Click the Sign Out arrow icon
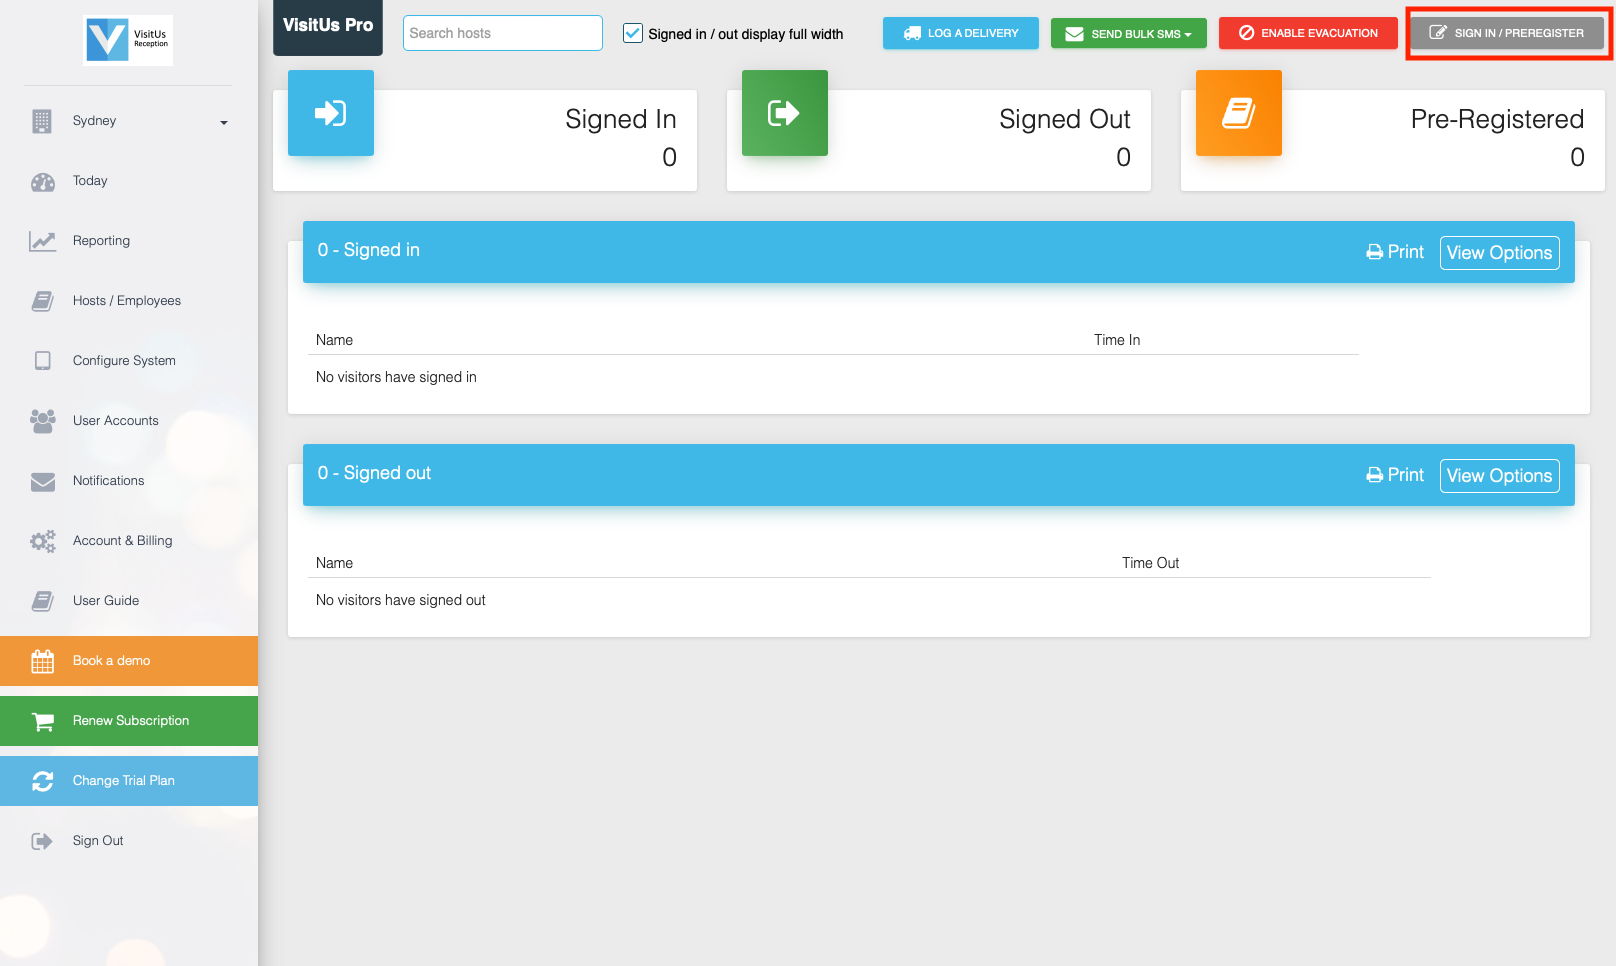The image size is (1616, 966). click(42, 841)
